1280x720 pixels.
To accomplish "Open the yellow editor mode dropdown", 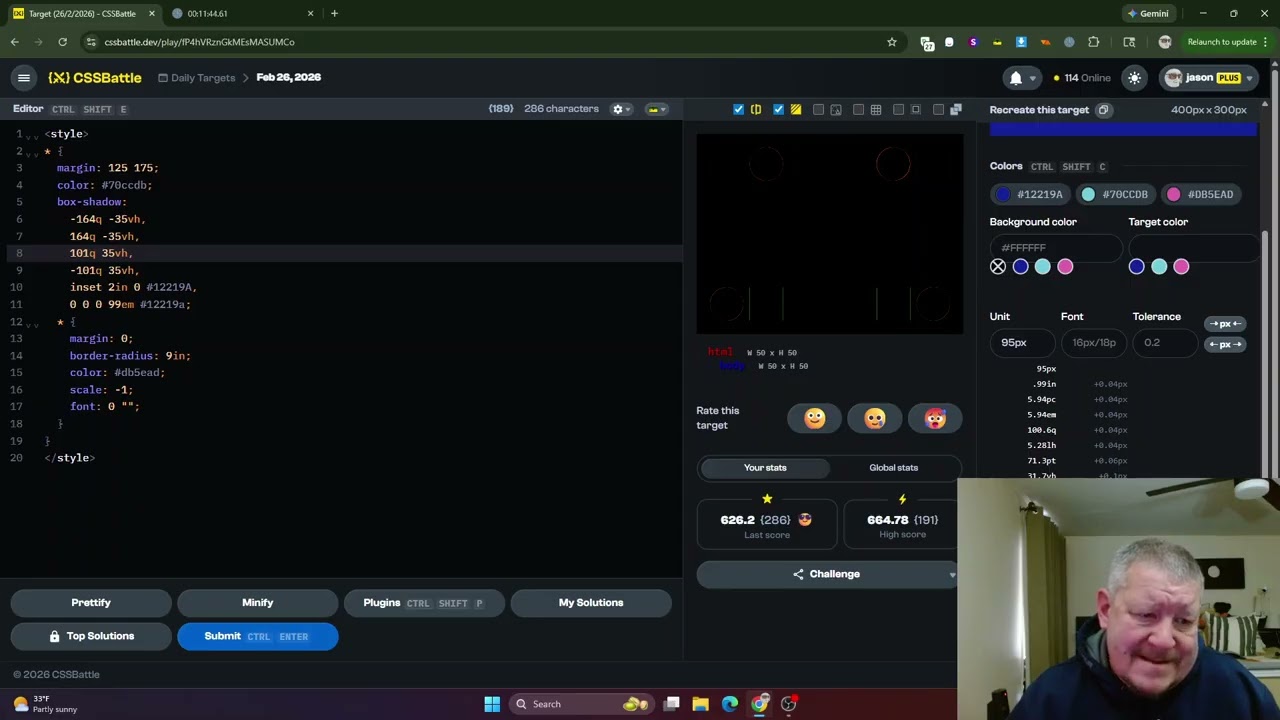I will (655, 109).
